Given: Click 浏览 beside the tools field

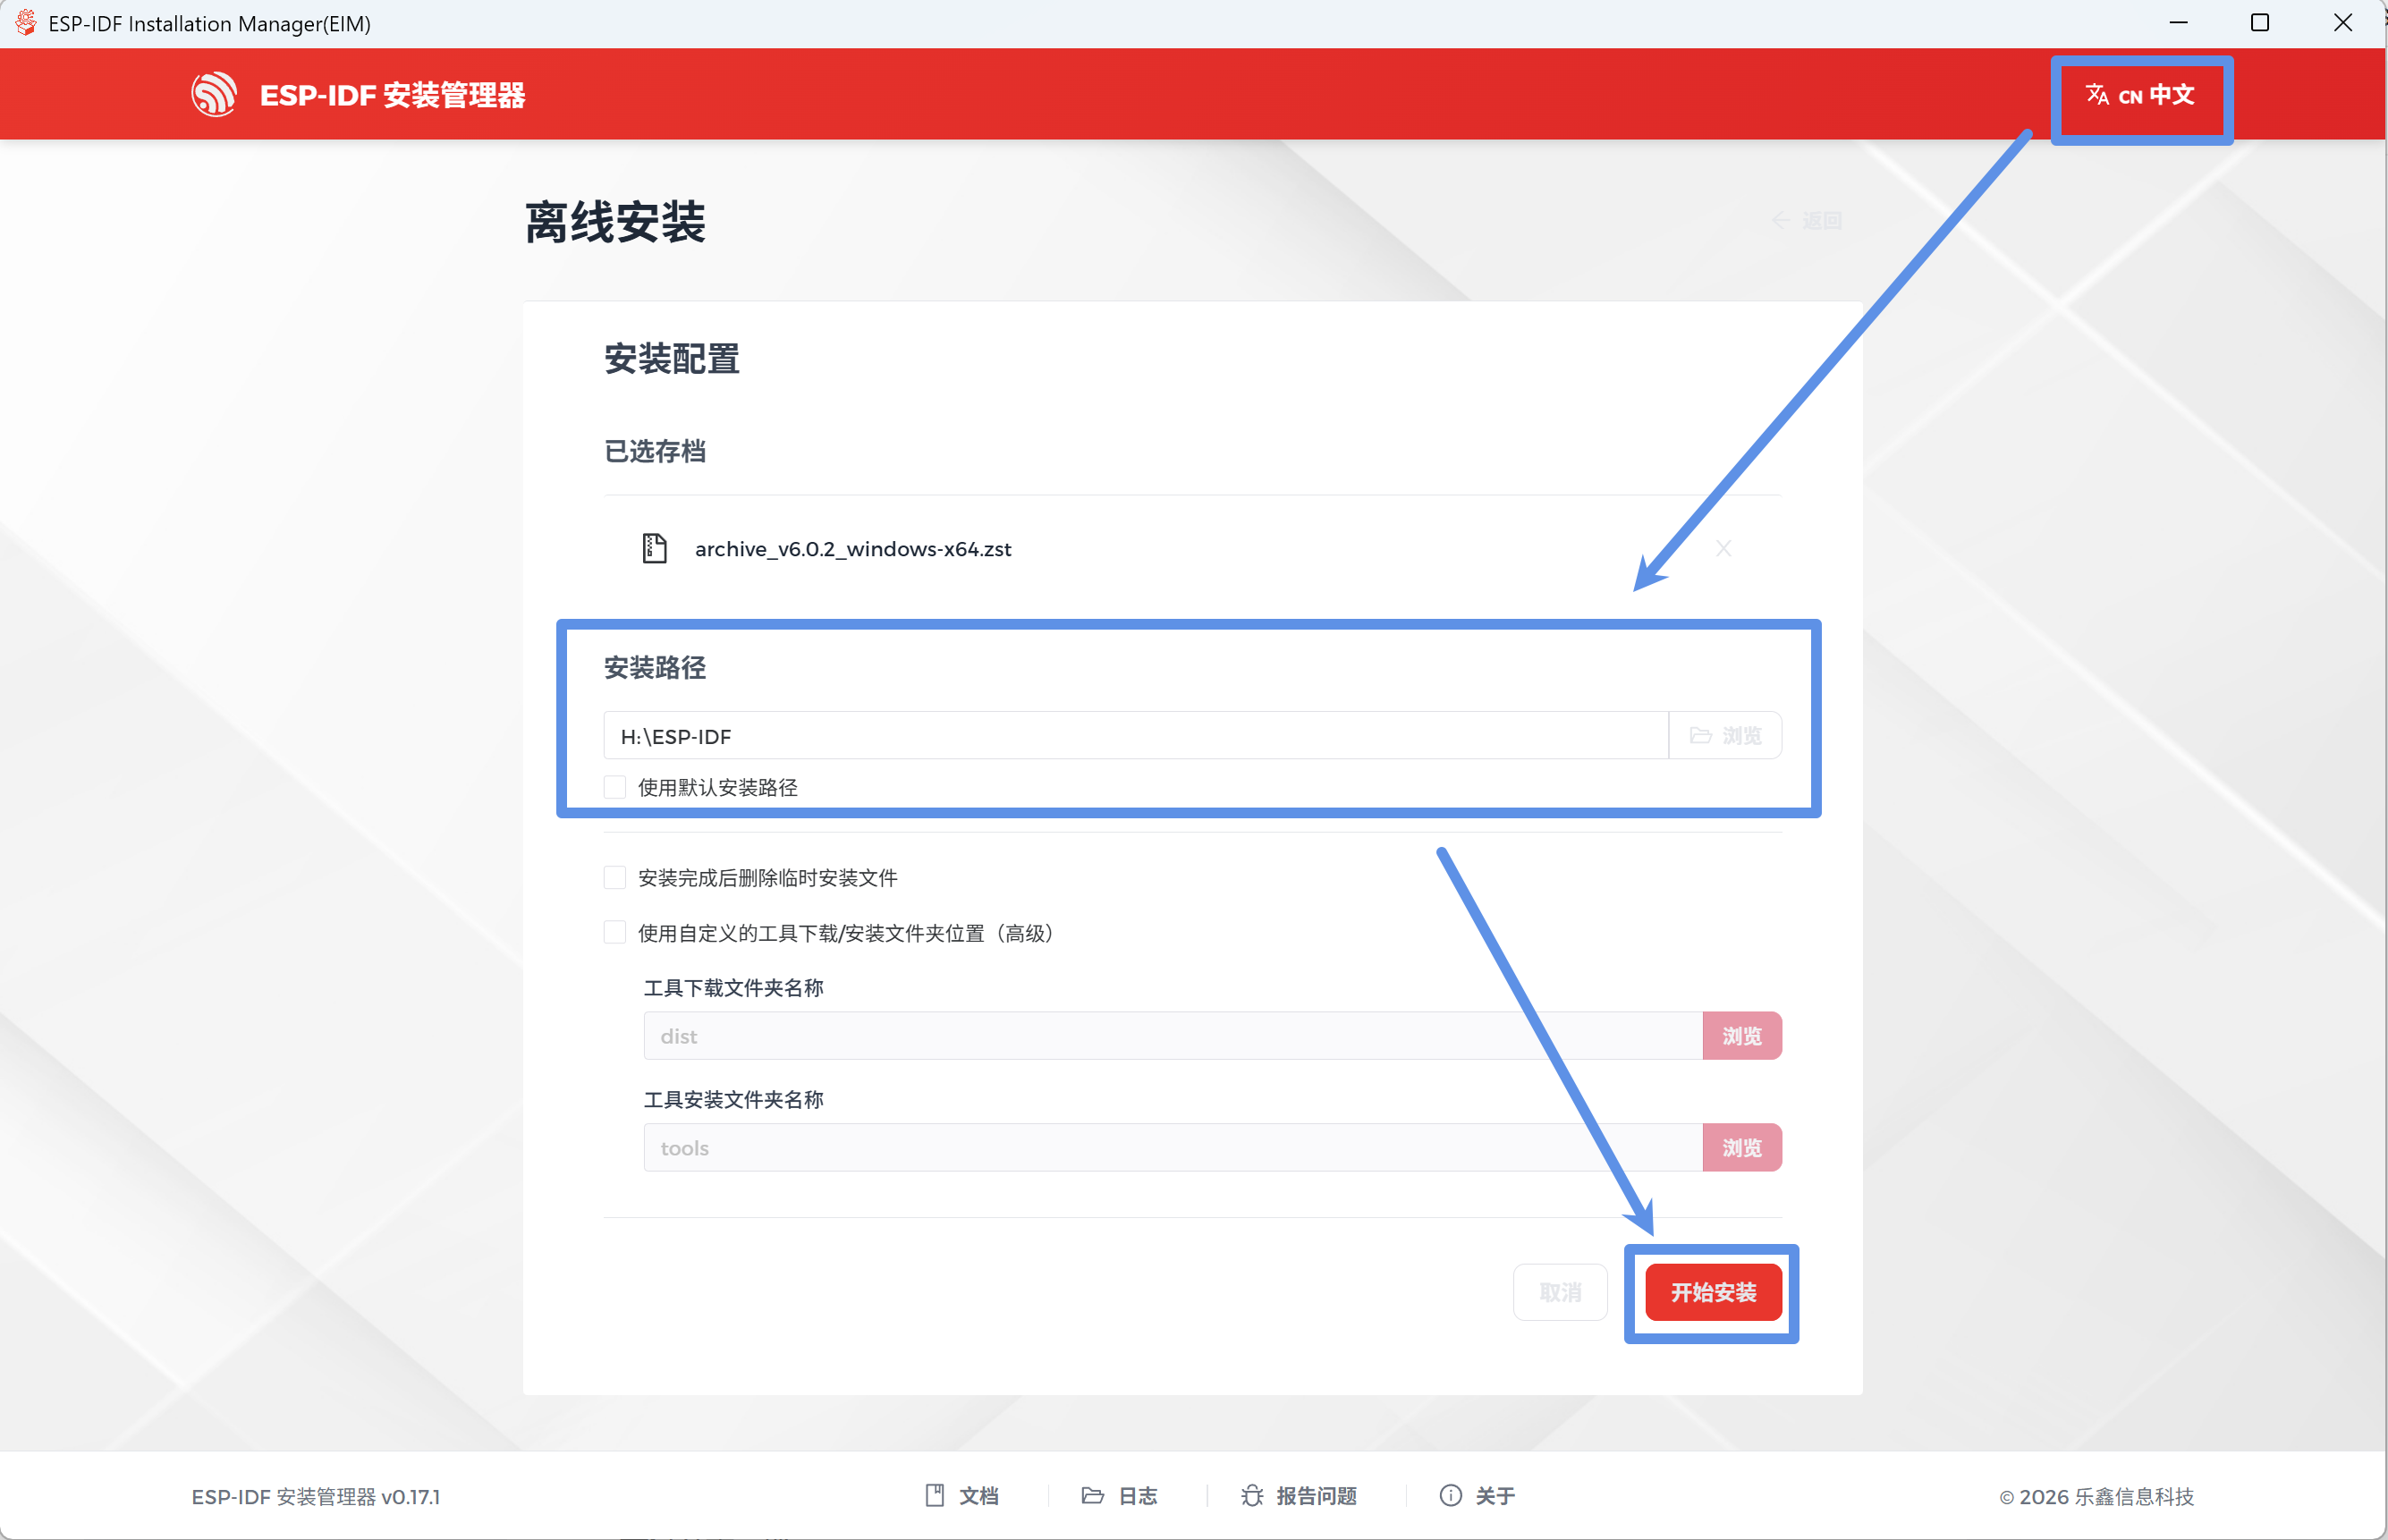Looking at the screenshot, I should pos(1742,1148).
